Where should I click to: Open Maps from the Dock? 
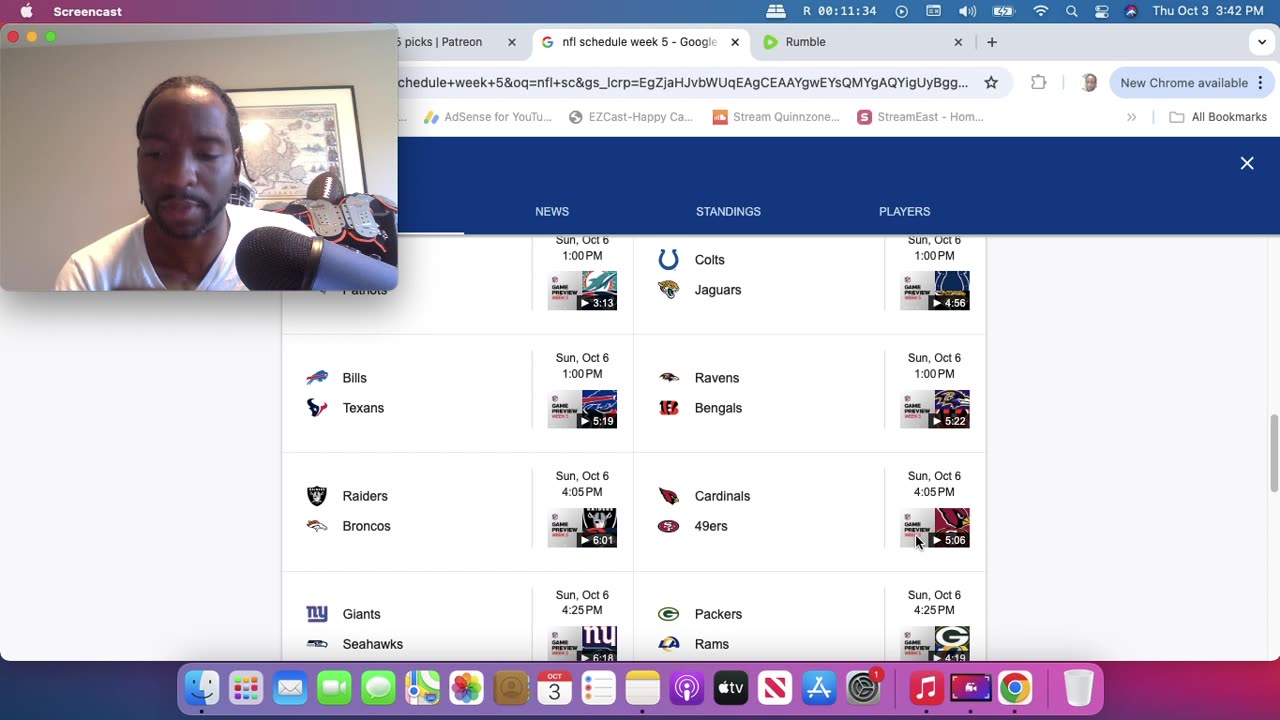[x=422, y=688]
